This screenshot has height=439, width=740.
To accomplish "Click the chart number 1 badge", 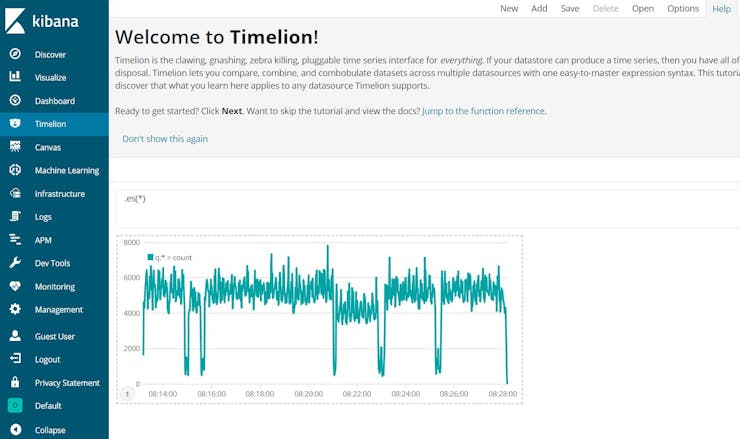I will coord(127,394).
